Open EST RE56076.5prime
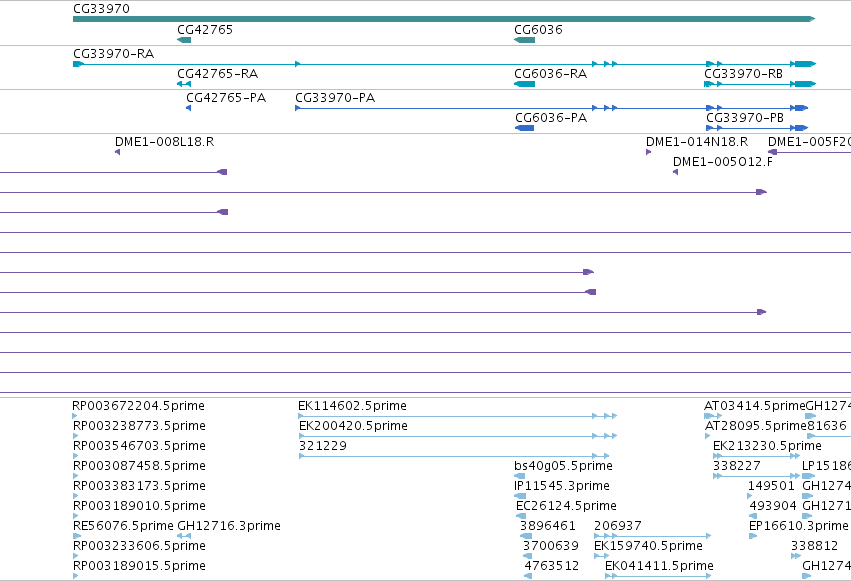The height and width of the screenshot is (581, 851). 124,526
